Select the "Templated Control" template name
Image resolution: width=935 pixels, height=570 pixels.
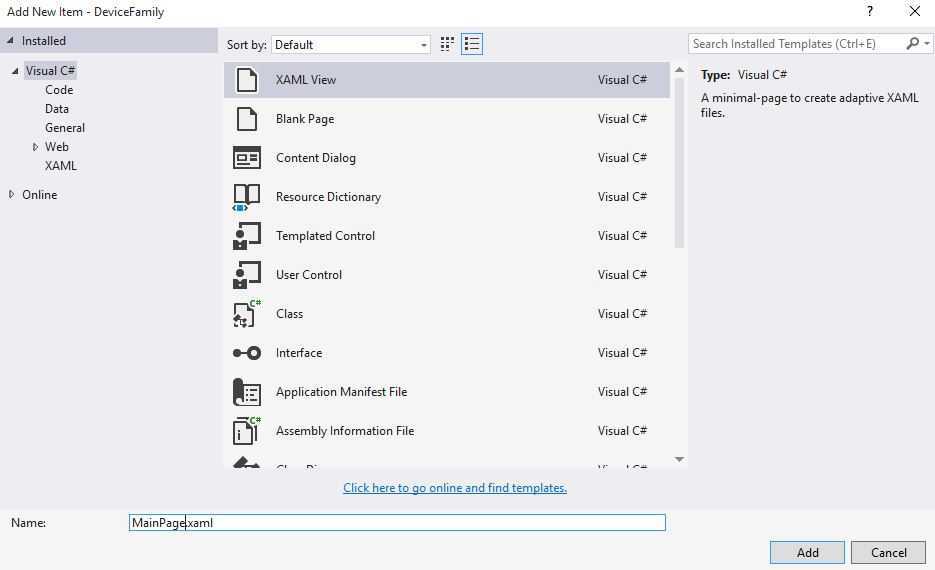click(325, 236)
